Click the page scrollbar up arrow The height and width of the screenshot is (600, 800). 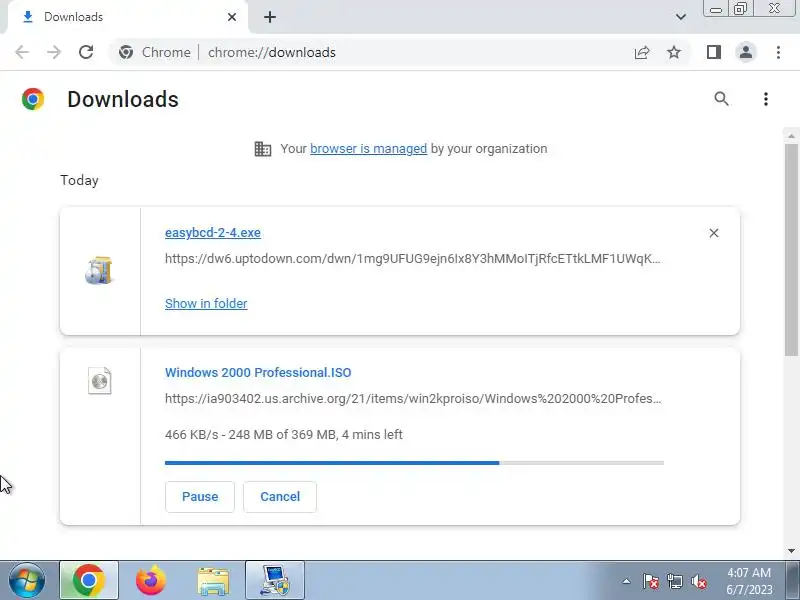791,136
